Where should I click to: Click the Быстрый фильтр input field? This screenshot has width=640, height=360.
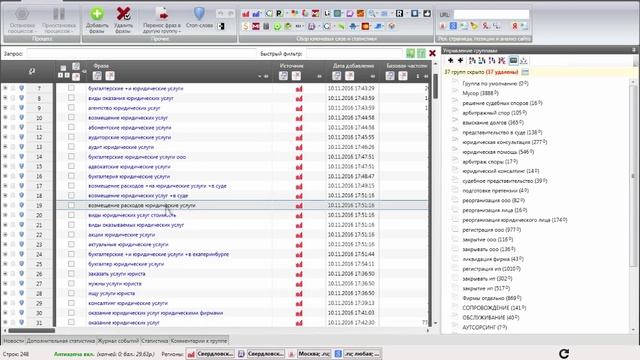click(354, 53)
